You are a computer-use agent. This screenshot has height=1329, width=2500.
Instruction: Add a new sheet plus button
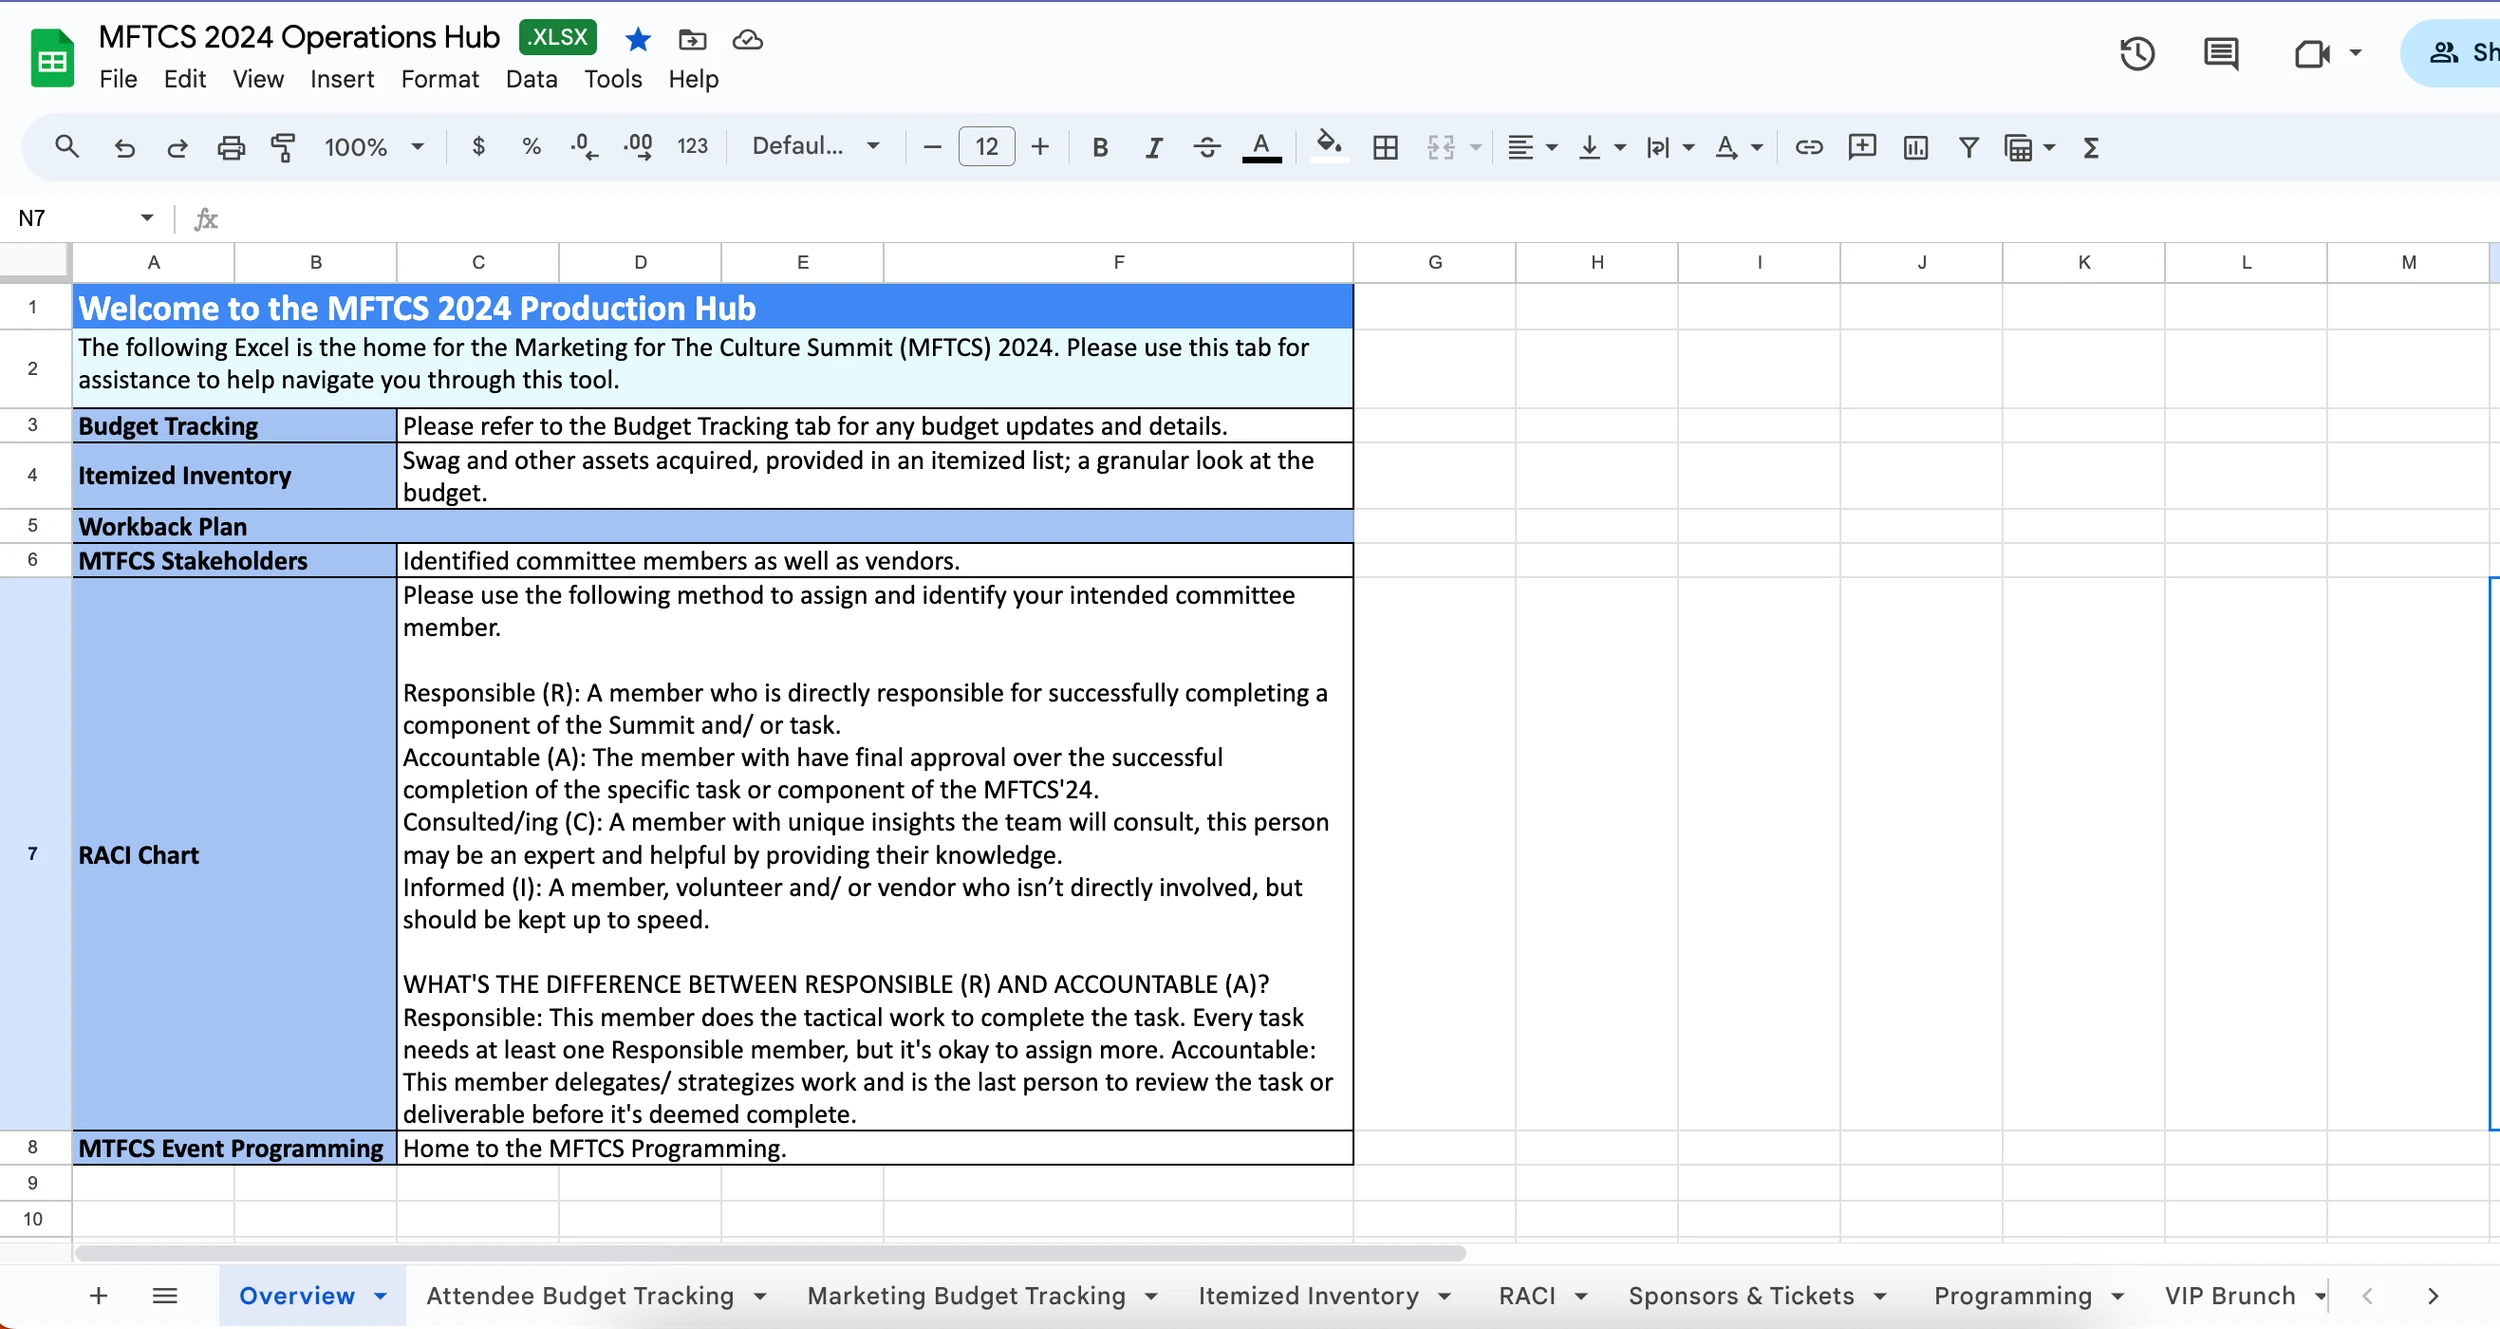98,1296
